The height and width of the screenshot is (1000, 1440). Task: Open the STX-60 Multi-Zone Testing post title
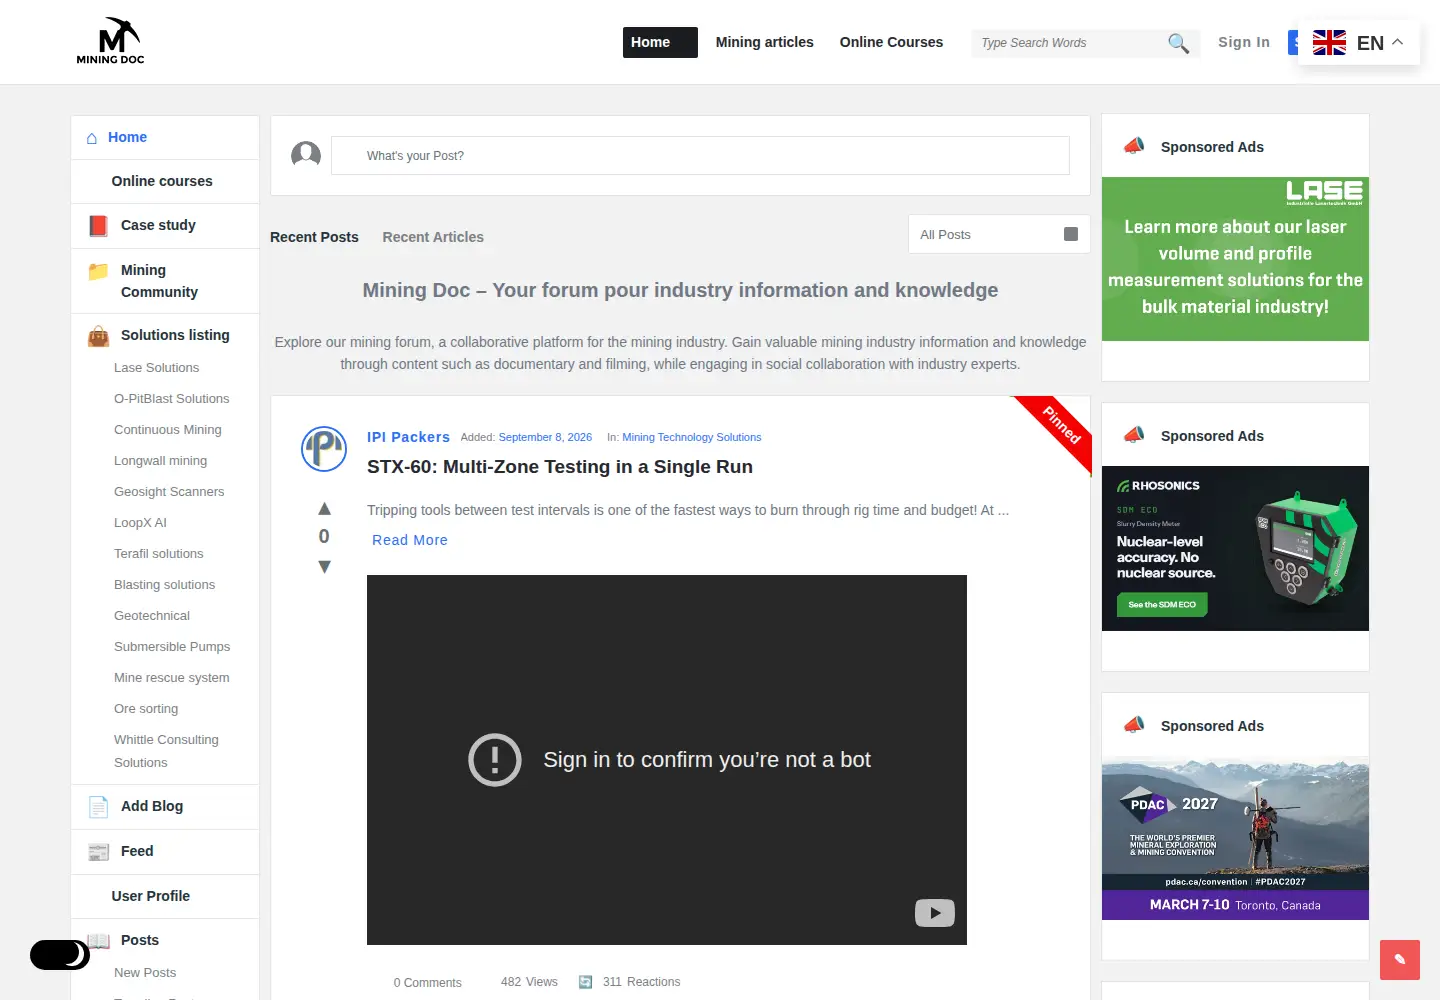560,467
